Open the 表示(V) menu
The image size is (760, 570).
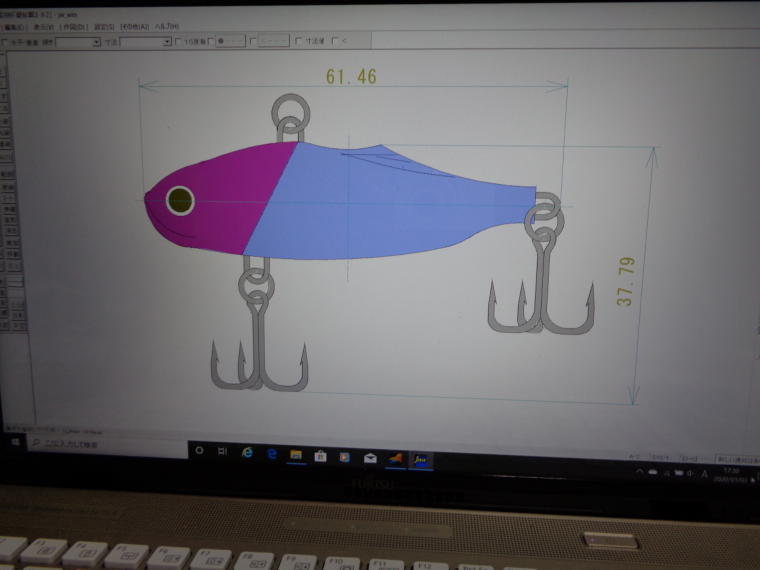click(x=44, y=27)
